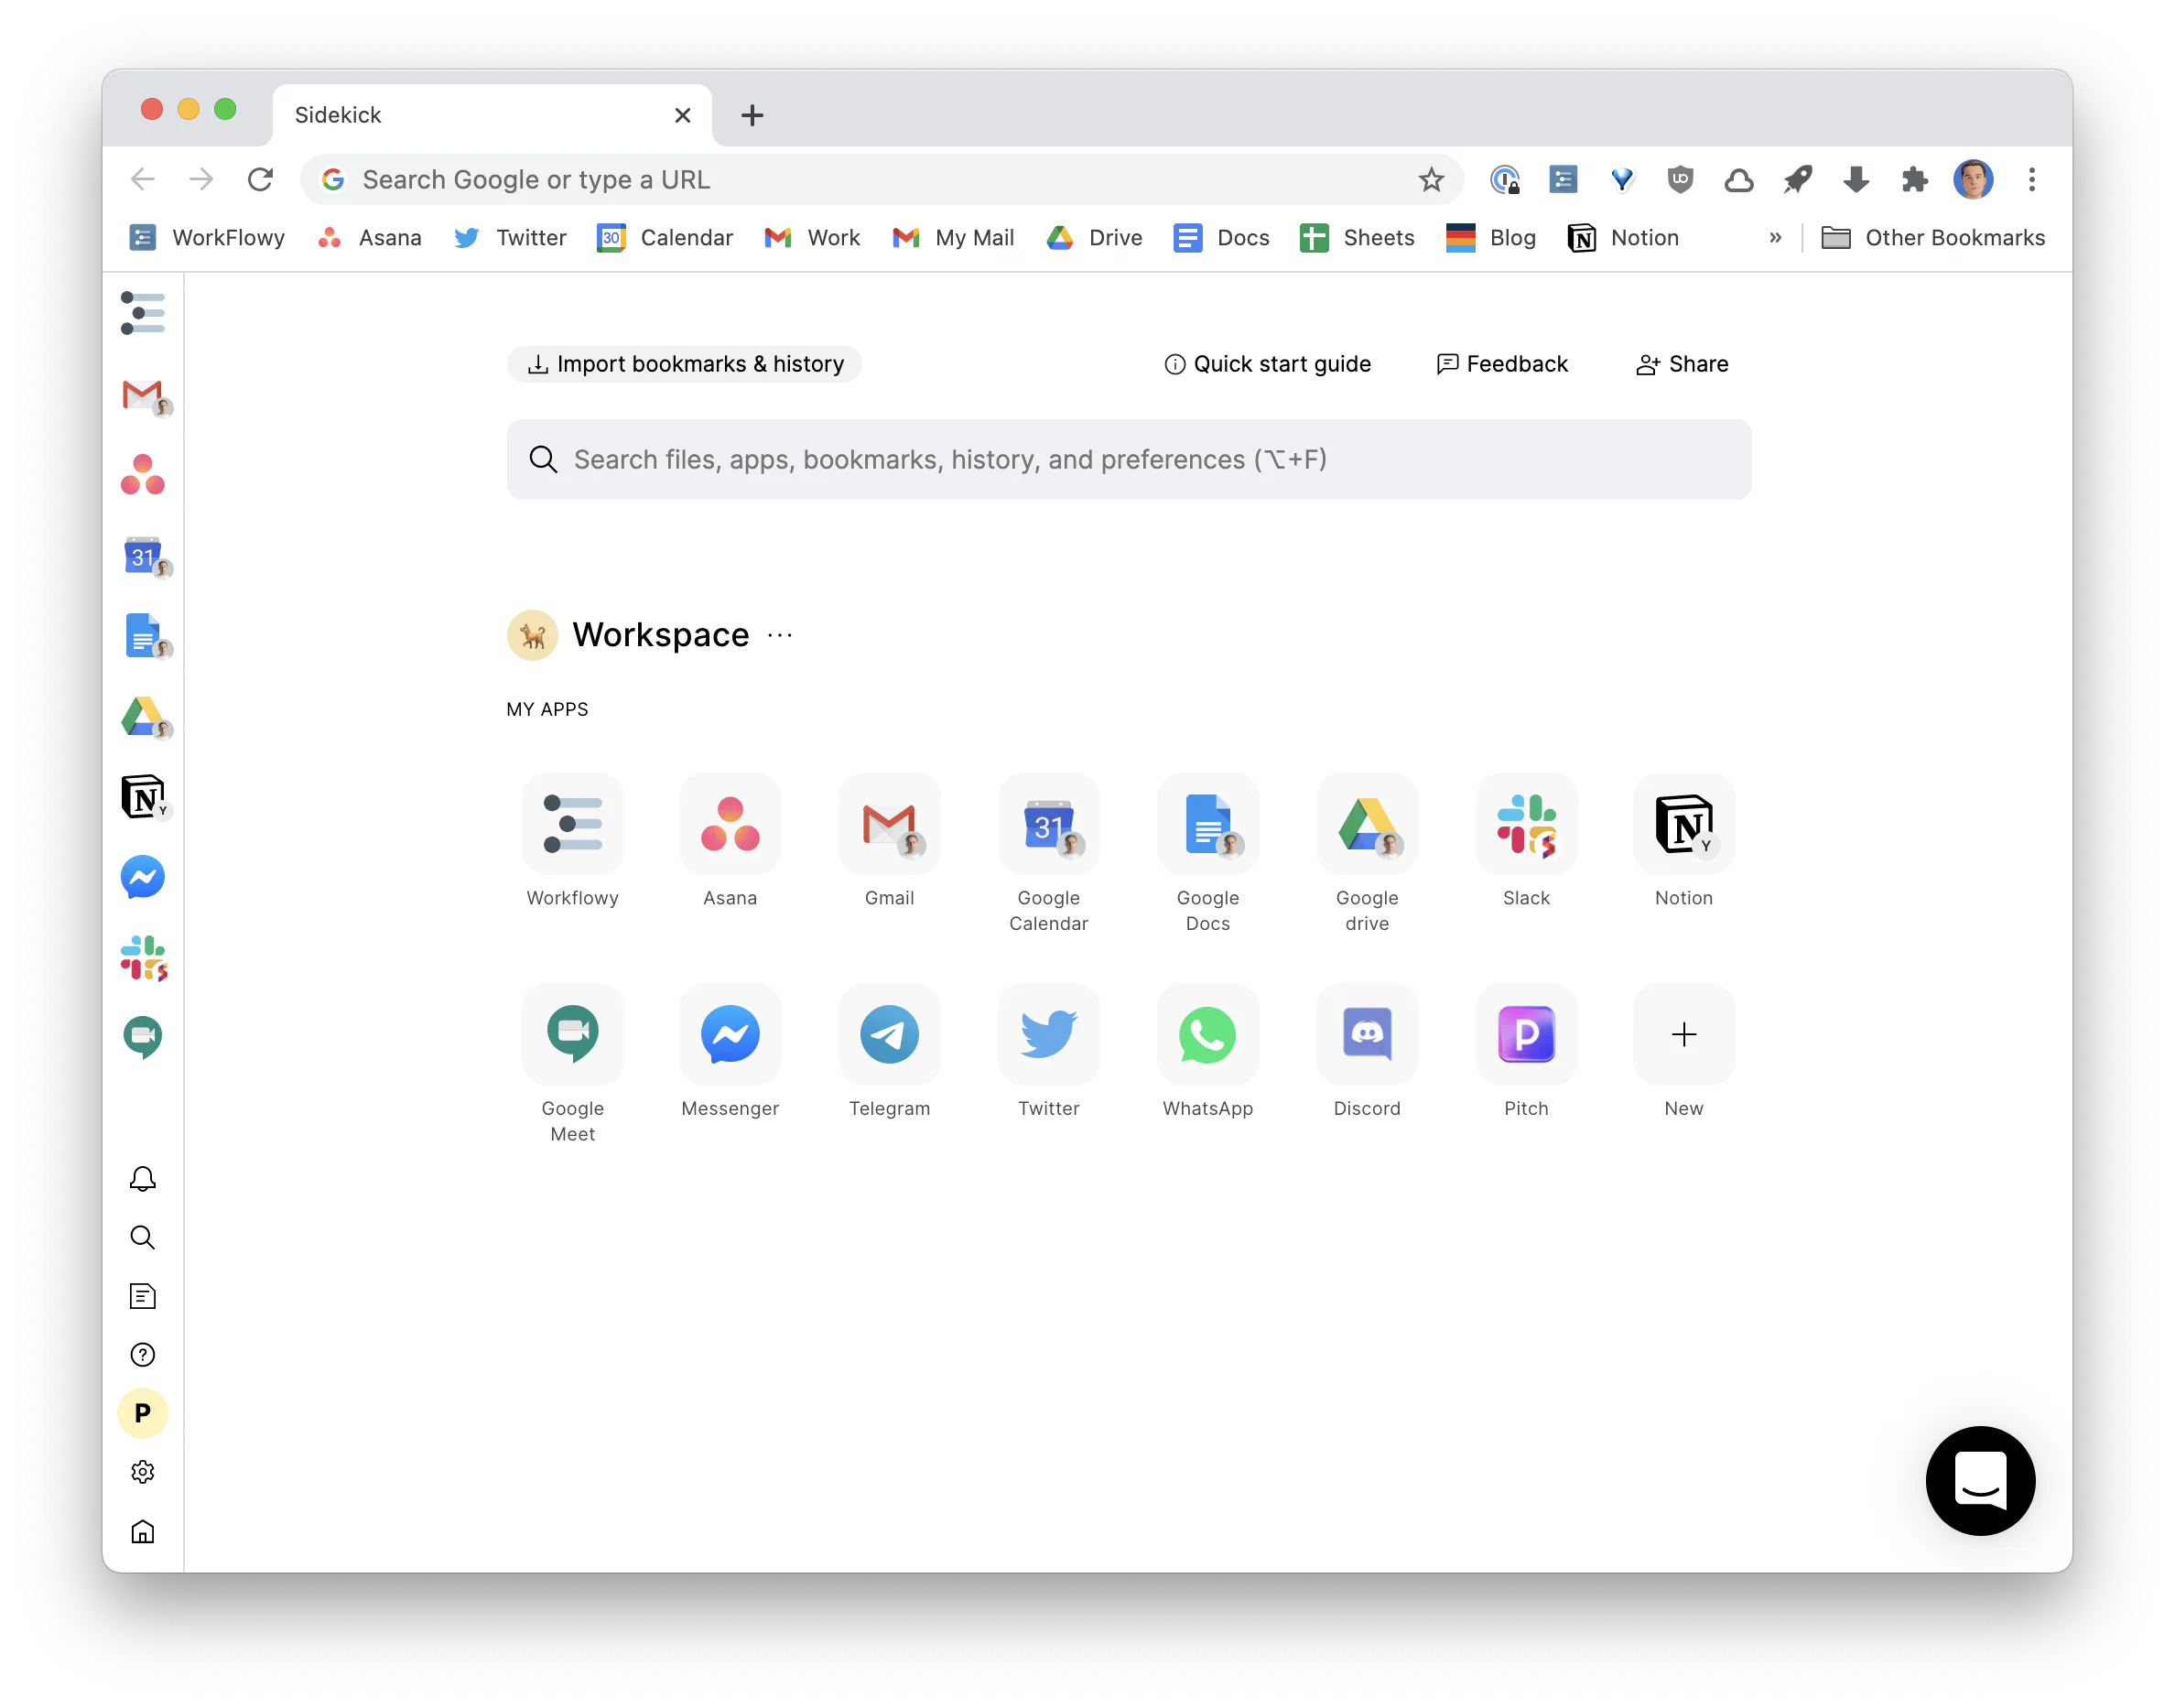Open the Quick start guide link
Viewport: 2175px width, 1708px height.
click(1267, 364)
